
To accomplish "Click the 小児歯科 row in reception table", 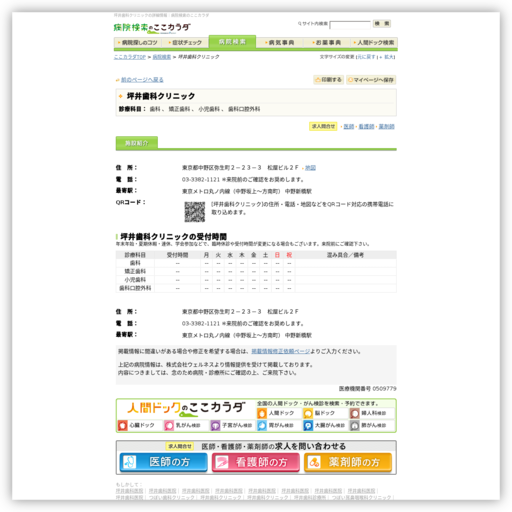I will (x=256, y=280).
